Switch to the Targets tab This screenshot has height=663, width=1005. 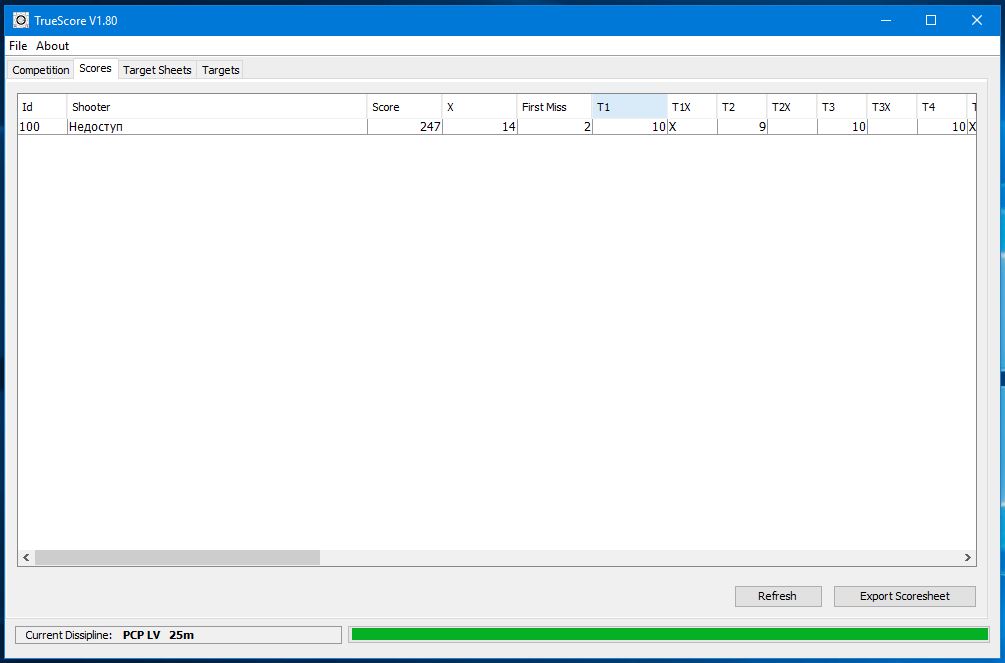click(x=220, y=70)
